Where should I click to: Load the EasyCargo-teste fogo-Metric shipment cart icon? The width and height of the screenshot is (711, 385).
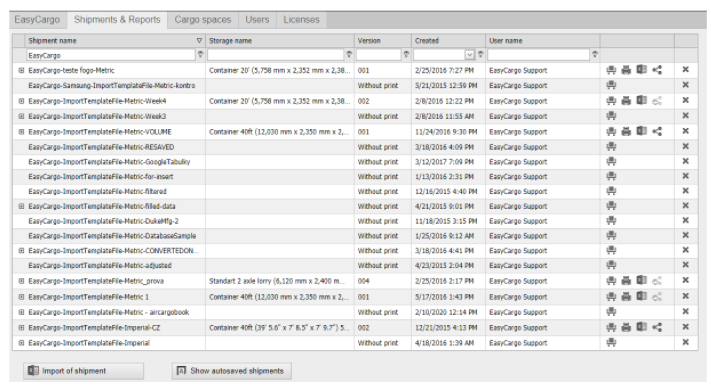coord(611,70)
